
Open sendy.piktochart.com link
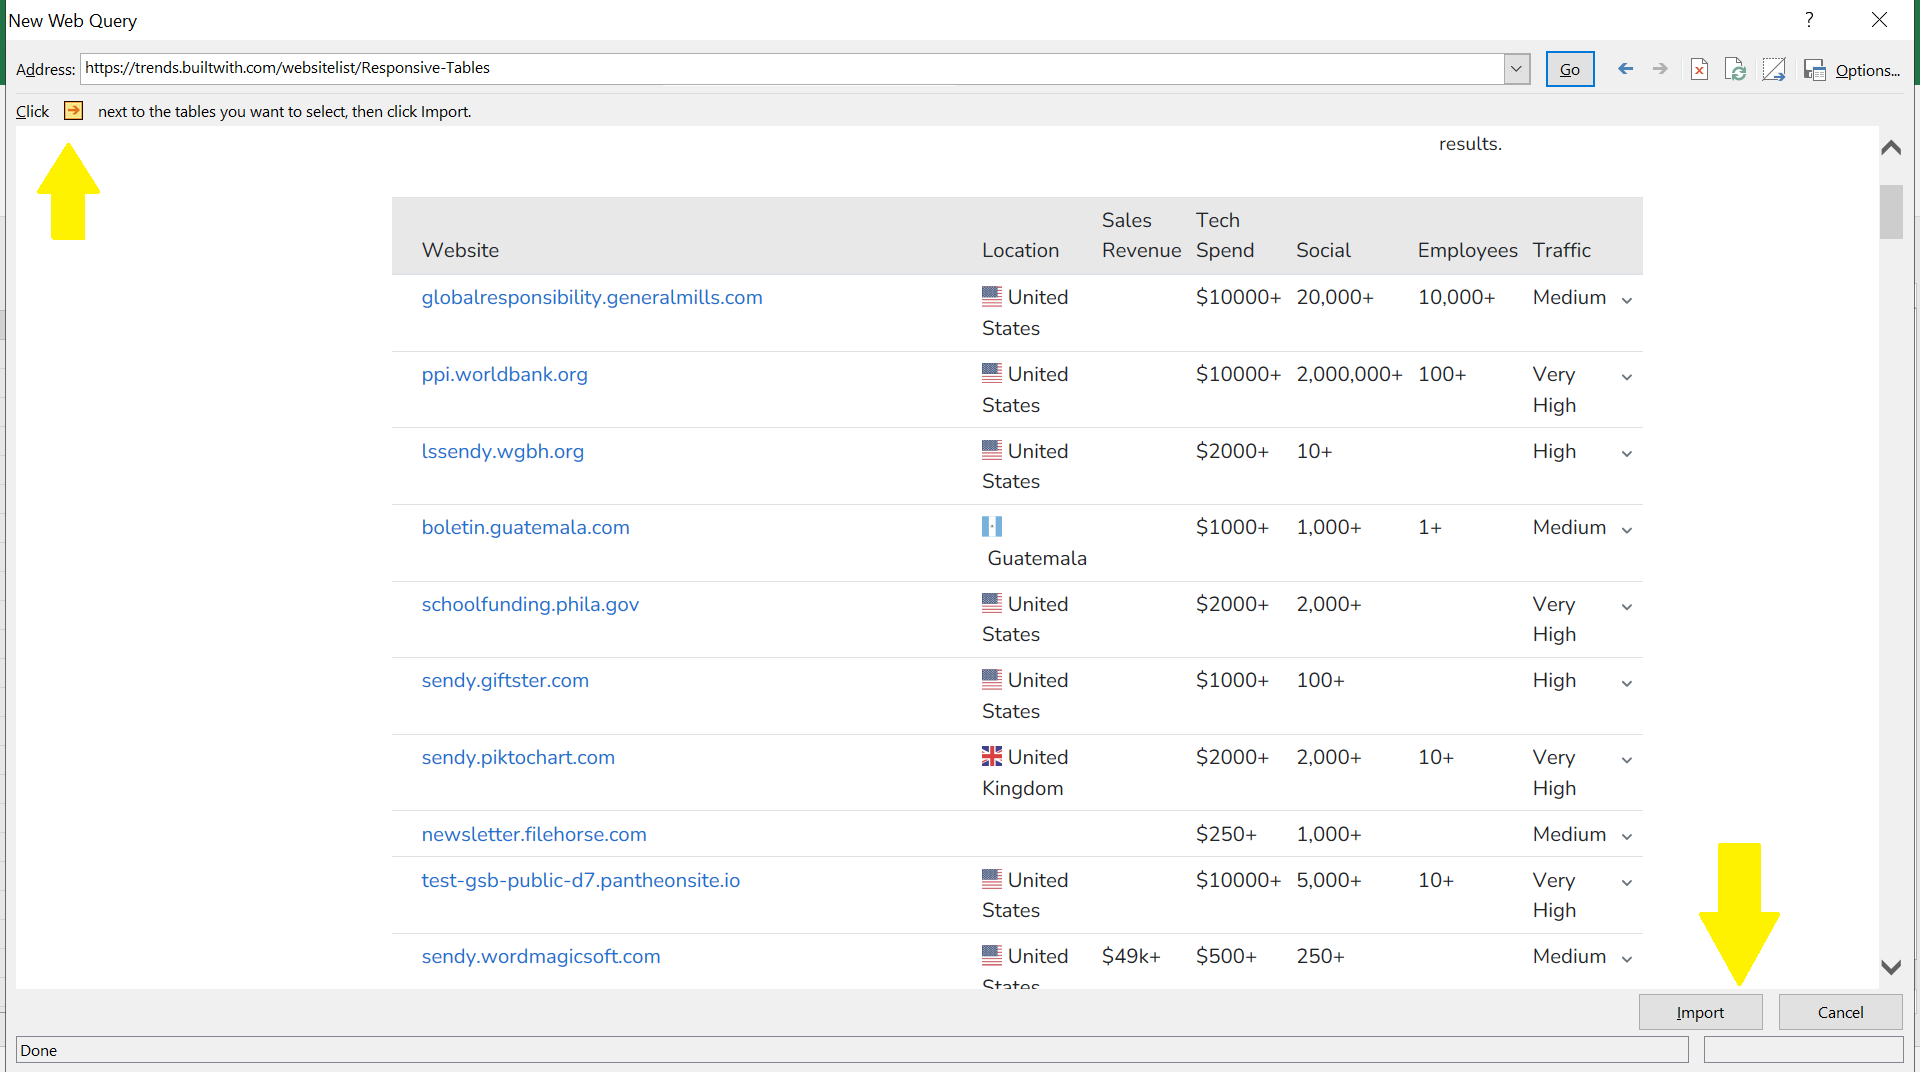coord(518,757)
